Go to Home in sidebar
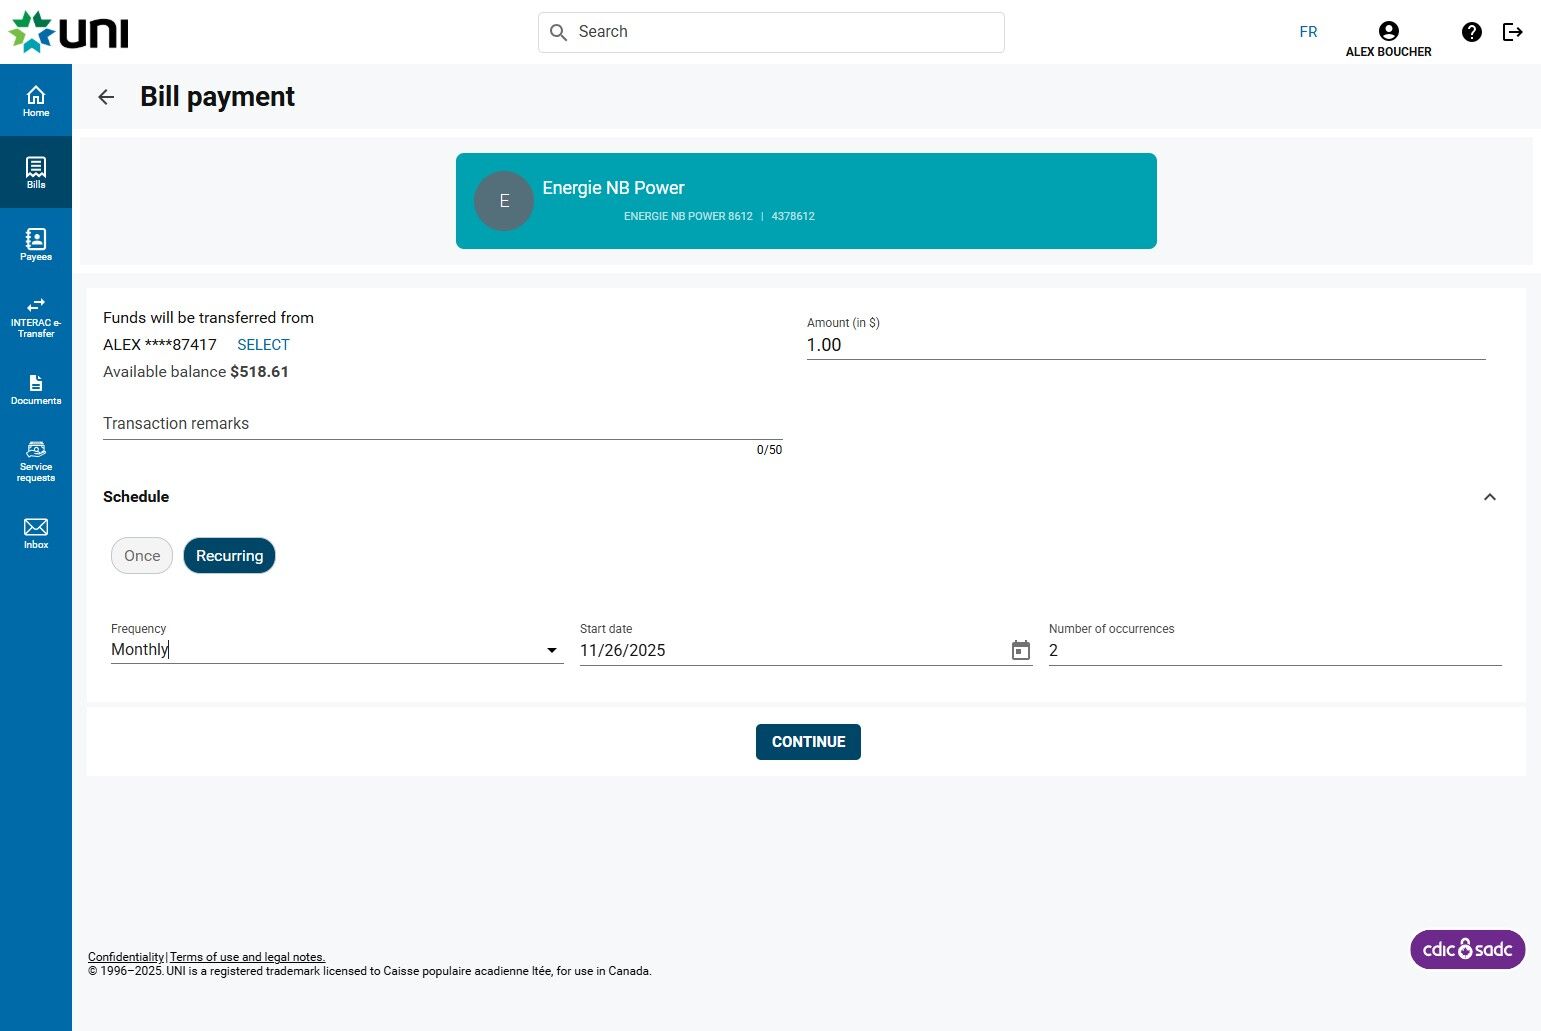 pyautogui.click(x=36, y=100)
